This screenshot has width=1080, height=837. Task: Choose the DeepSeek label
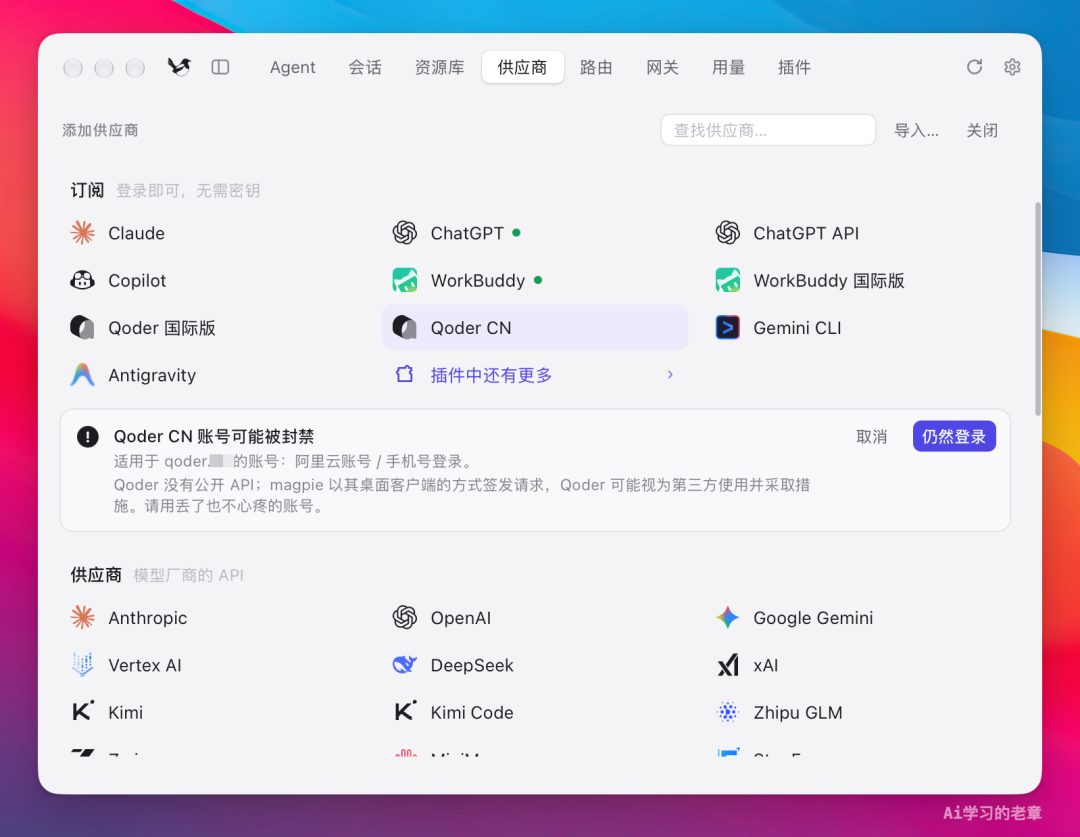(x=472, y=665)
